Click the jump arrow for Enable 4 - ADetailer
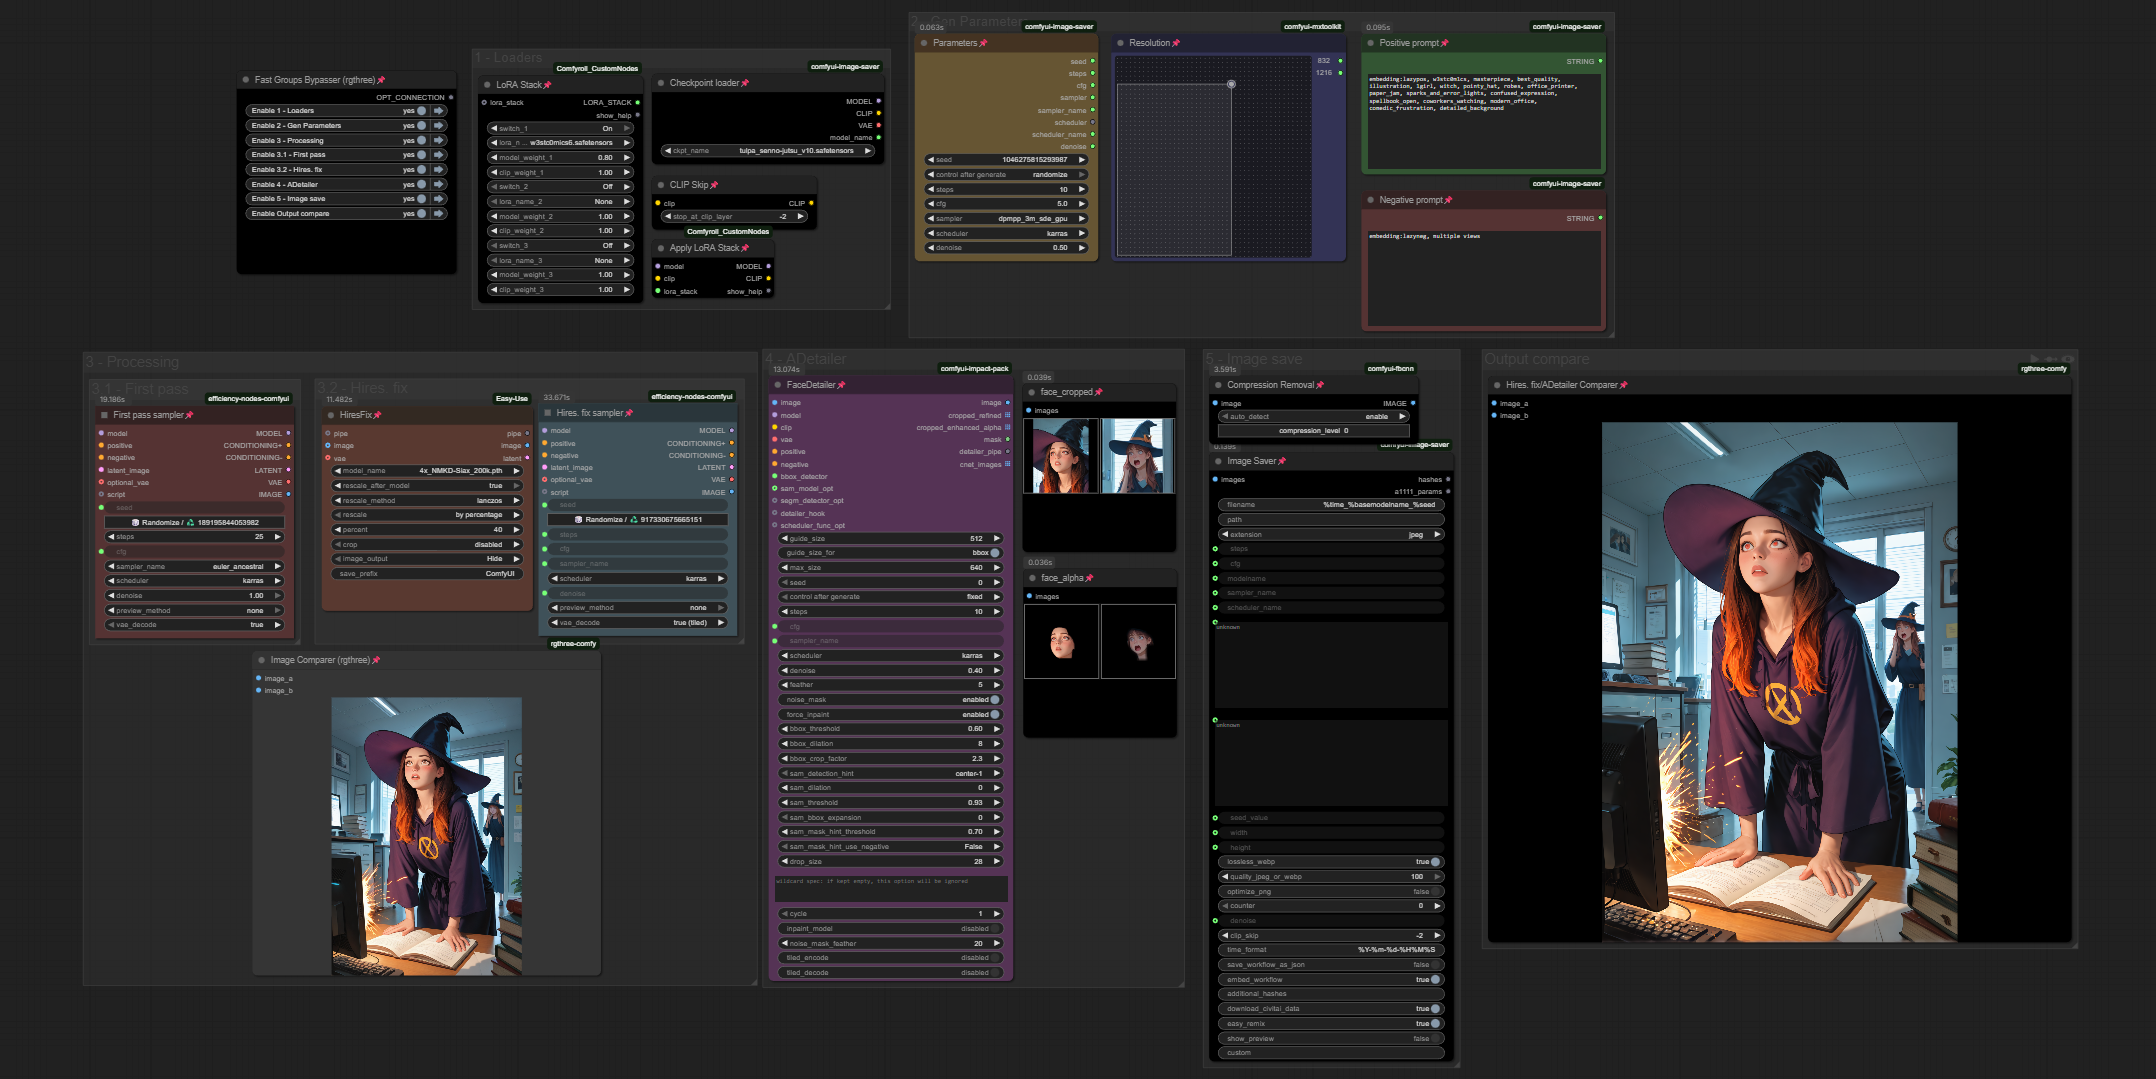The image size is (2156, 1079). pos(439,184)
